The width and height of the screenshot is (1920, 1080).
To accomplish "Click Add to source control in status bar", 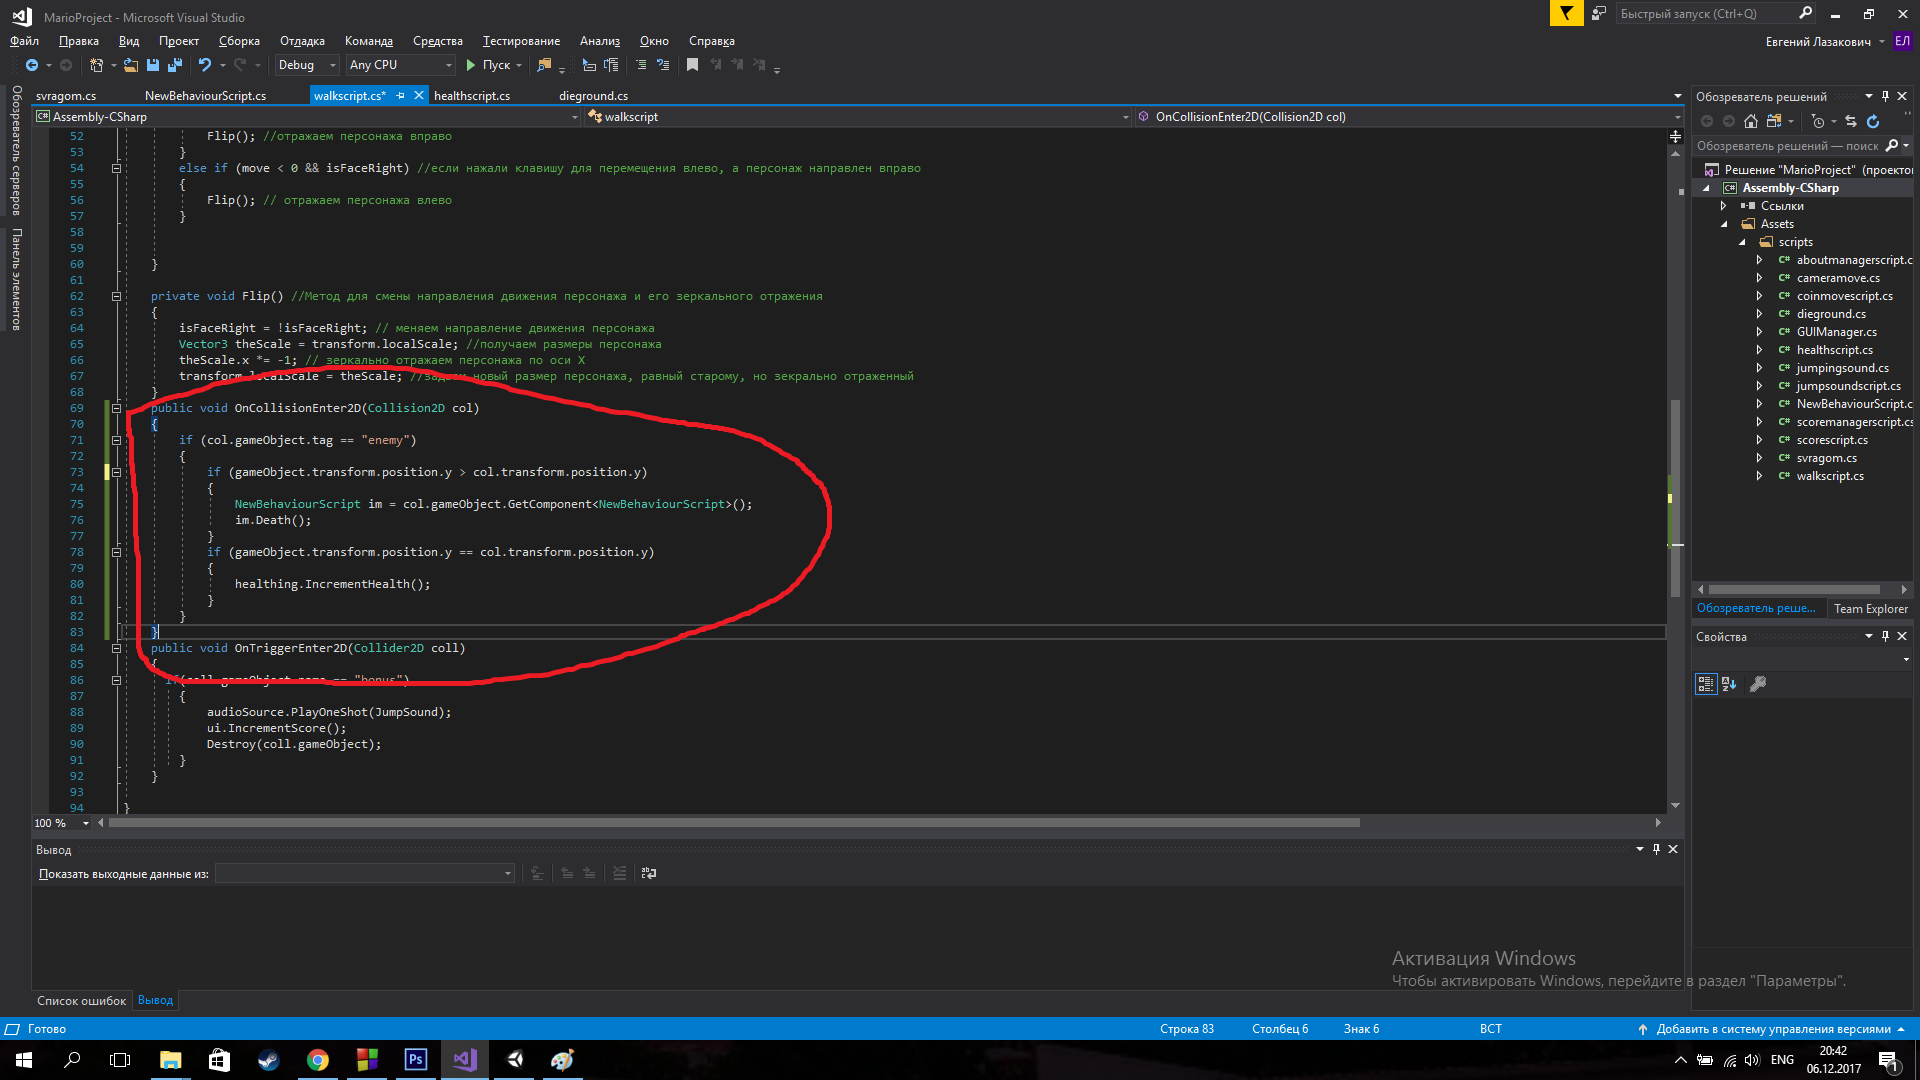I will (1773, 1029).
